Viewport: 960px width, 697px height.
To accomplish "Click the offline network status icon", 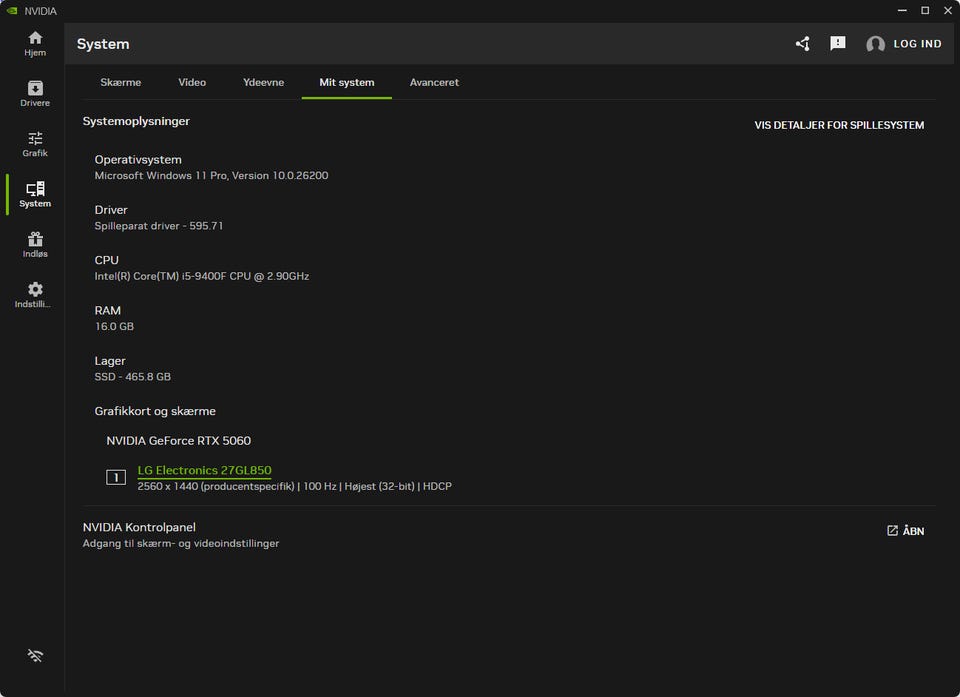I will click(35, 656).
